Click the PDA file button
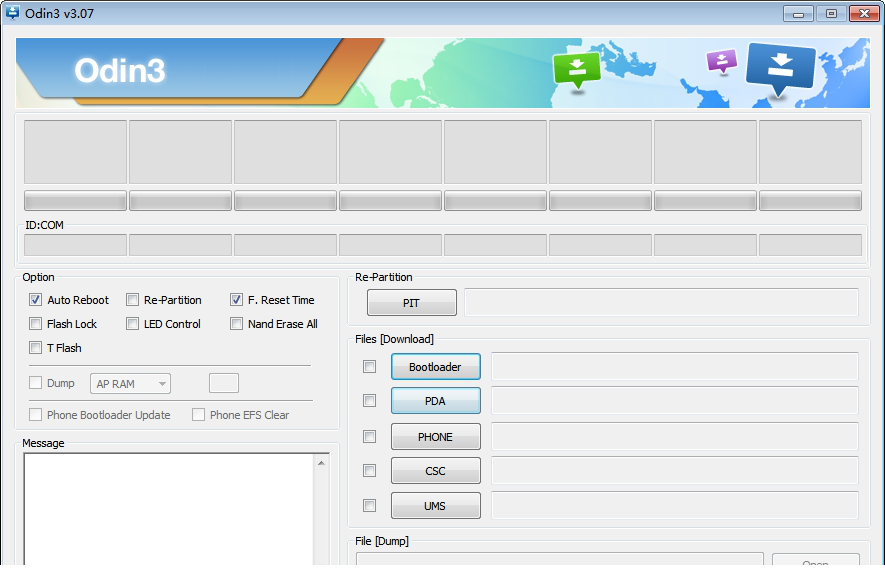 pos(435,401)
